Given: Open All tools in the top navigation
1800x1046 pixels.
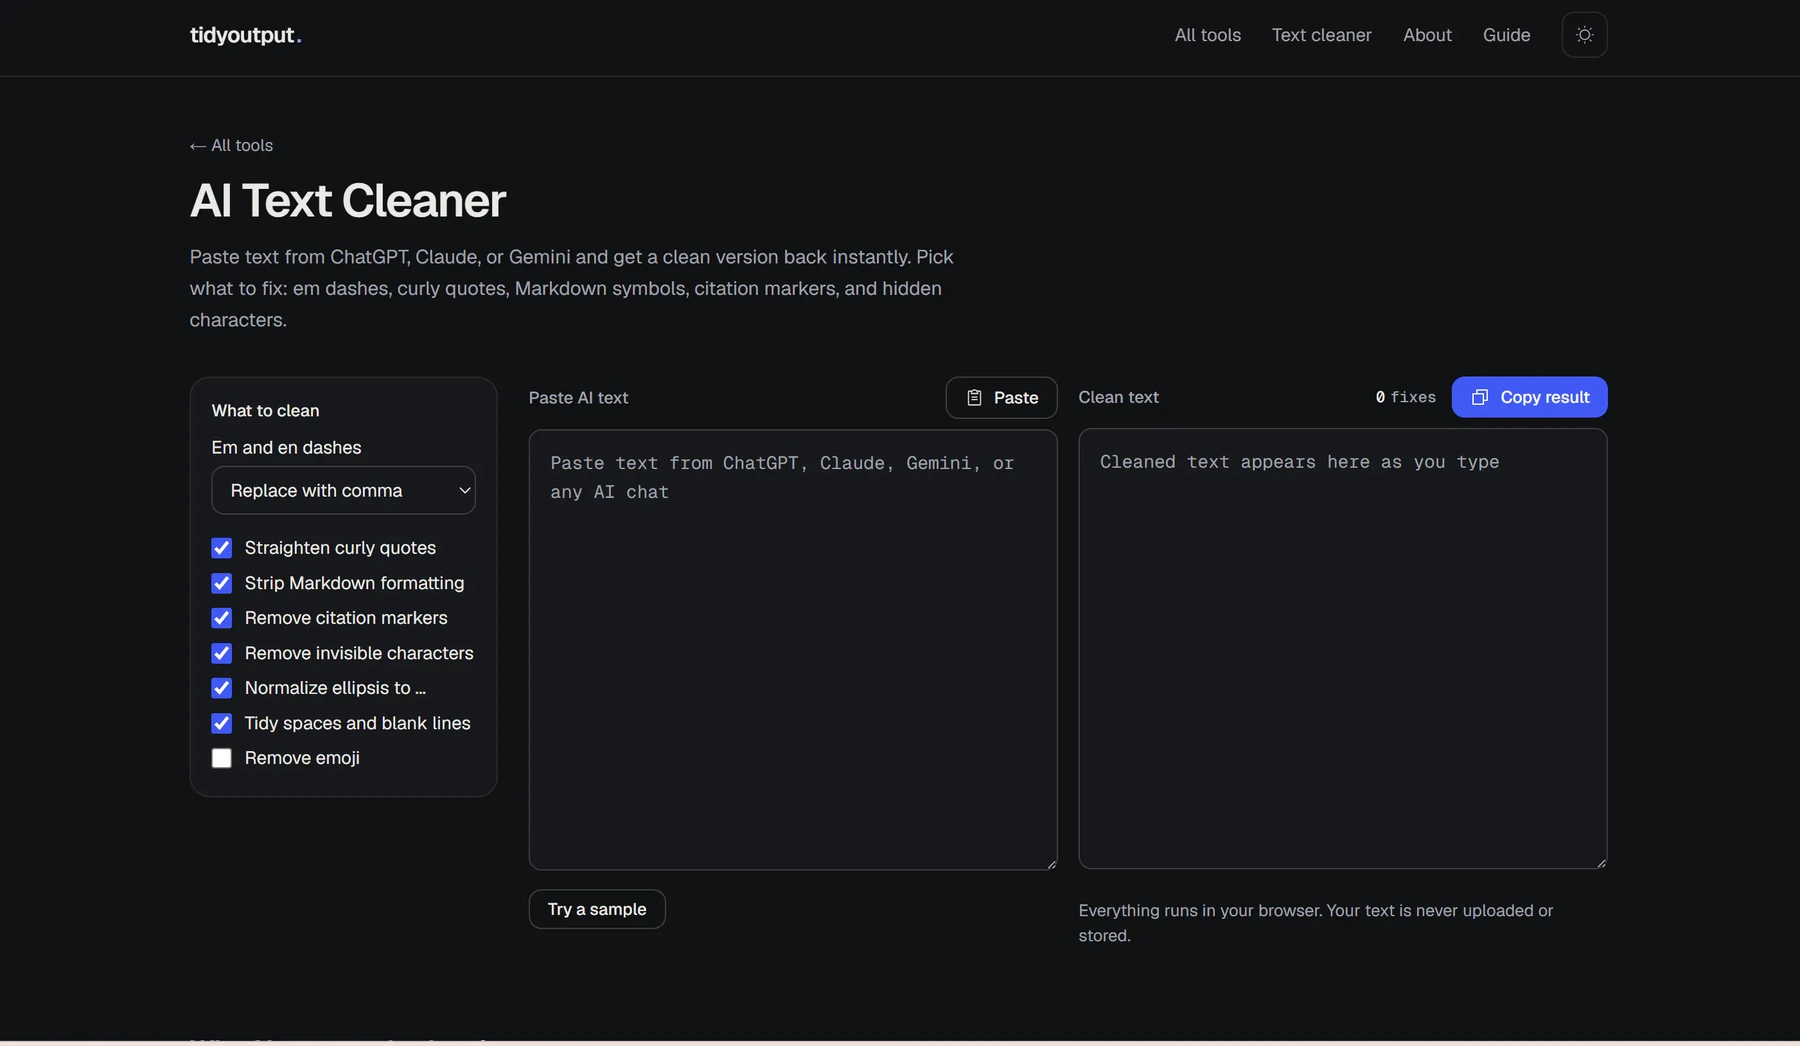Looking at the screenshot, I should point(1207,35).
